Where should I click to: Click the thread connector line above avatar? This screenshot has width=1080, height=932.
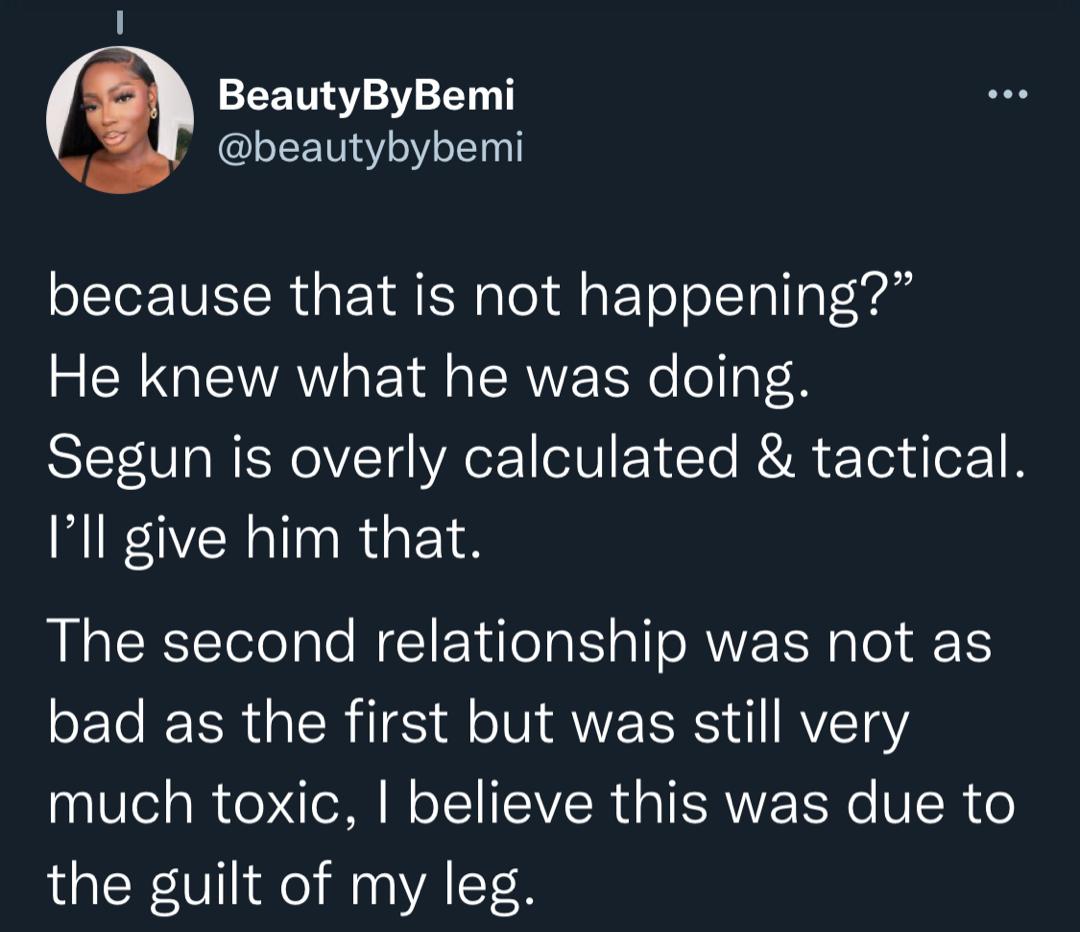tap(119, 20)
